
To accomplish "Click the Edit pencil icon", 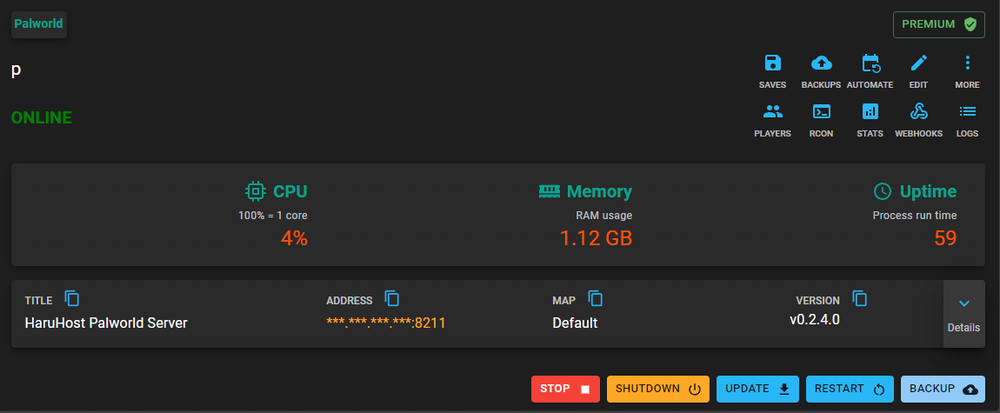I will click(x=919, y=63).
